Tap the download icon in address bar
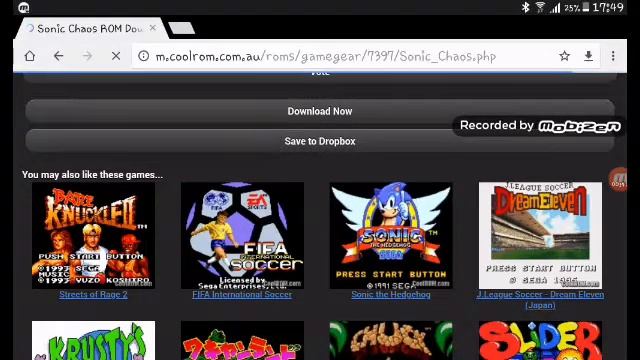Screen dimensions: 640x360 [x=588, y=56]
